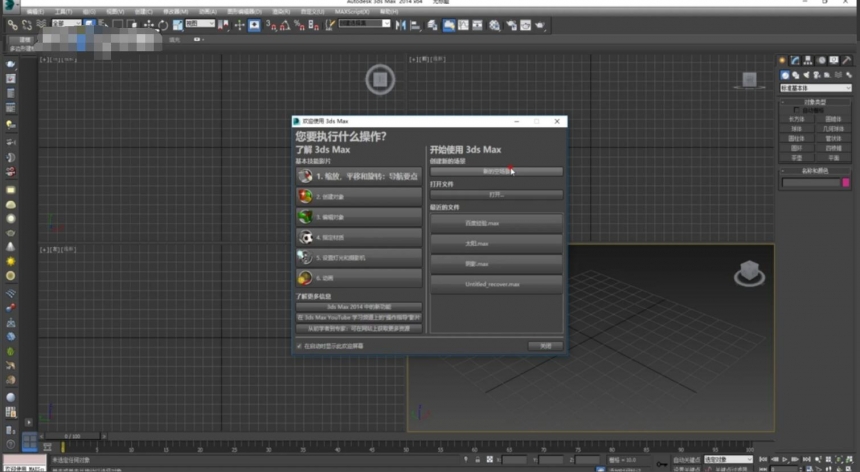Toggle 3D Snaps on the main toolbar
860x472 pixels.
click(271, 25)
